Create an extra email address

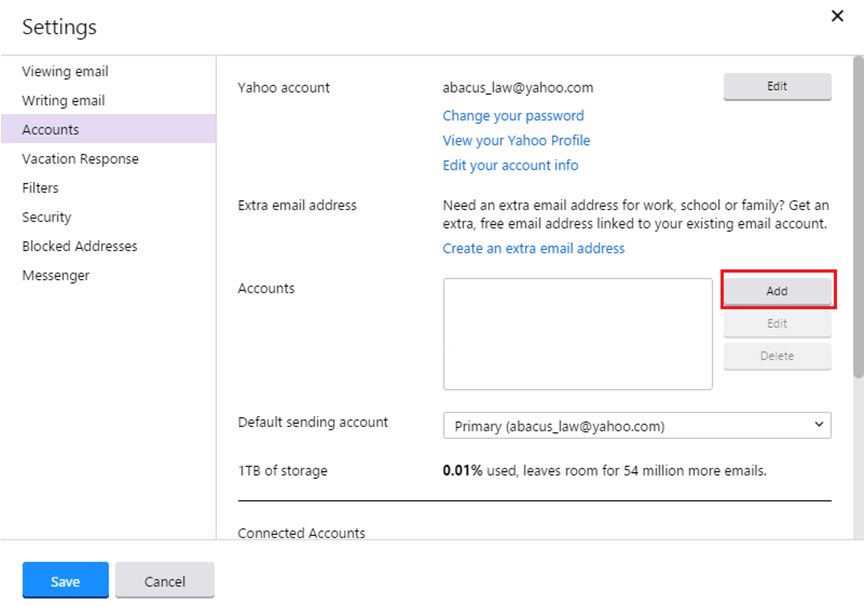[x=534, y=247]
